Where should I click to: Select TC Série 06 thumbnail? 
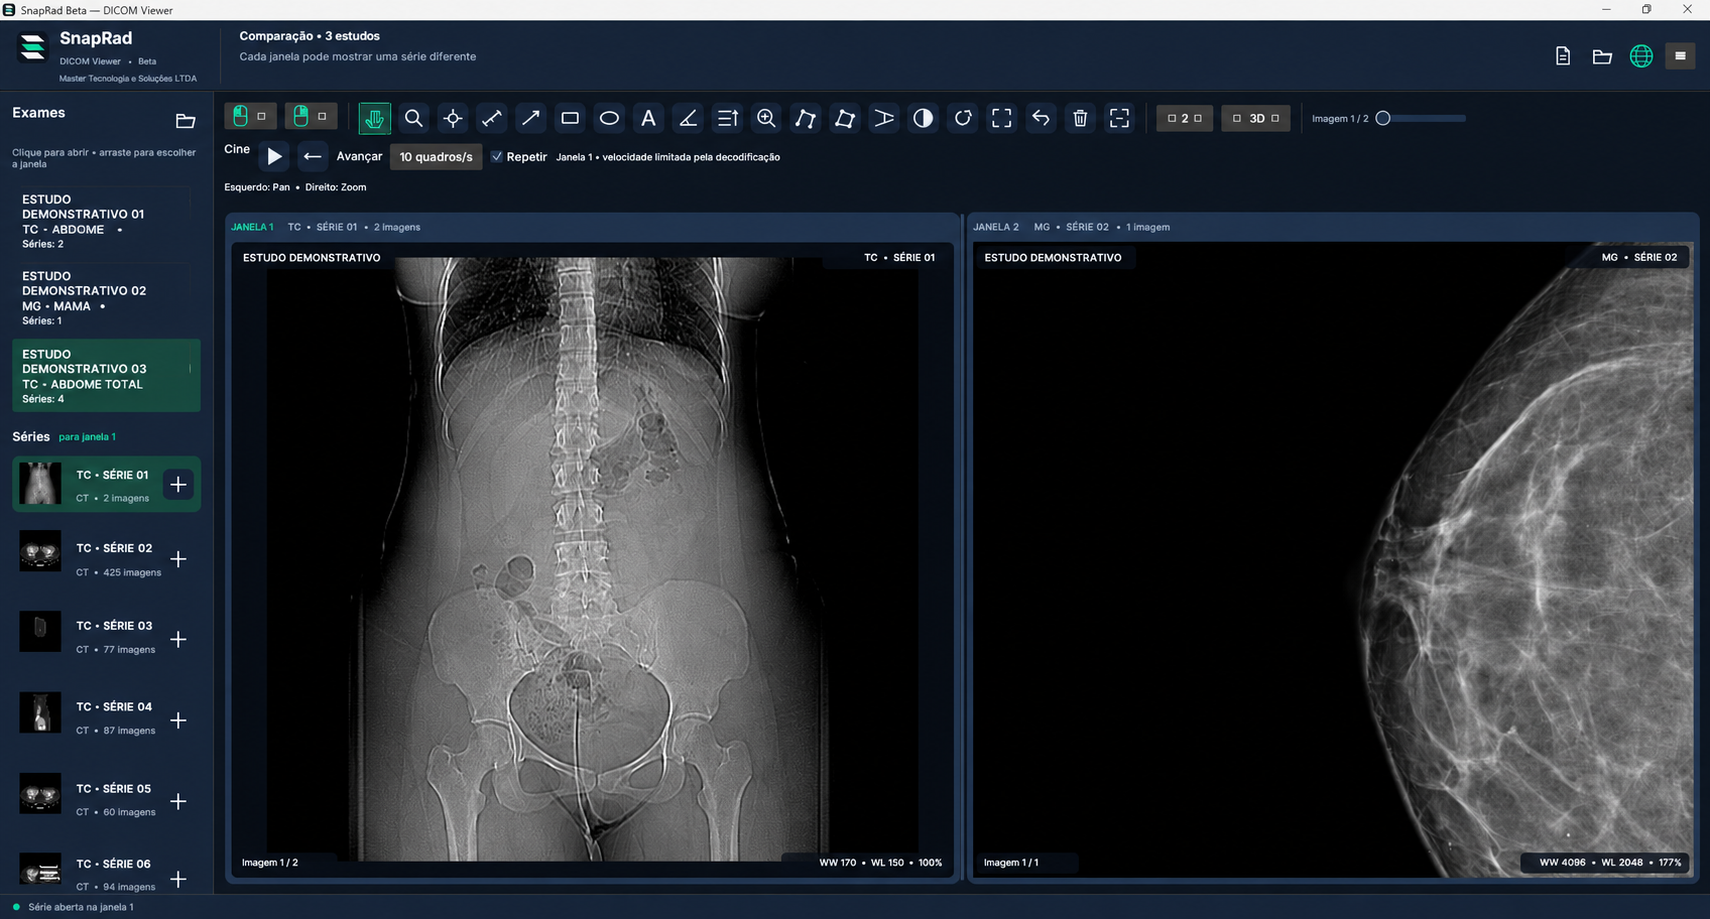40,870
